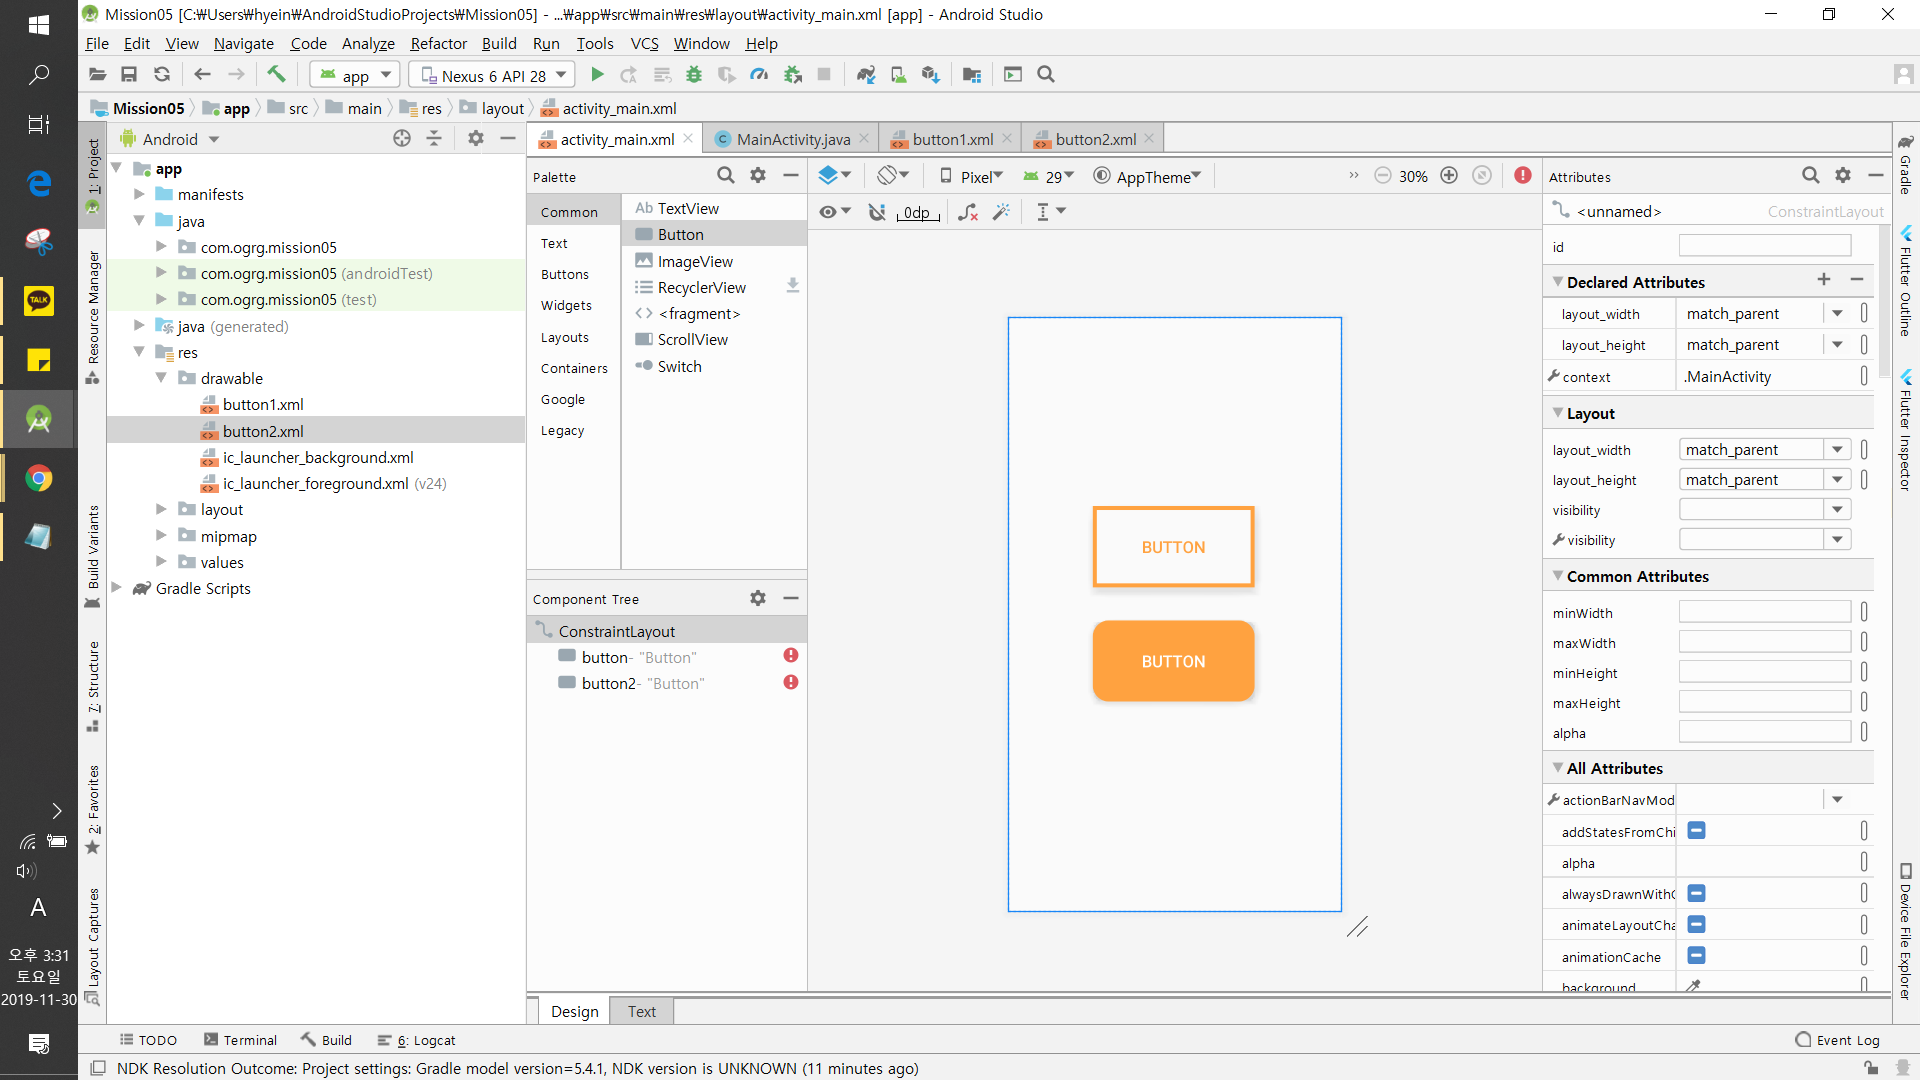Screen dimensions: 1920x1080
Task: Click the id input field
Action: tap(1764, 246)
